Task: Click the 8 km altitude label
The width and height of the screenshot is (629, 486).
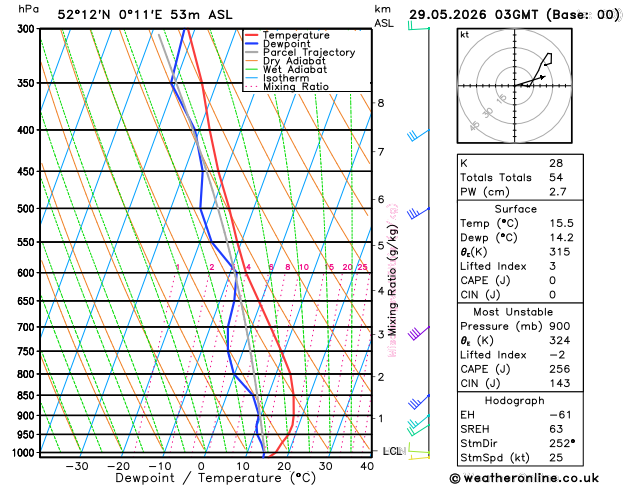Action: (381, 103)
